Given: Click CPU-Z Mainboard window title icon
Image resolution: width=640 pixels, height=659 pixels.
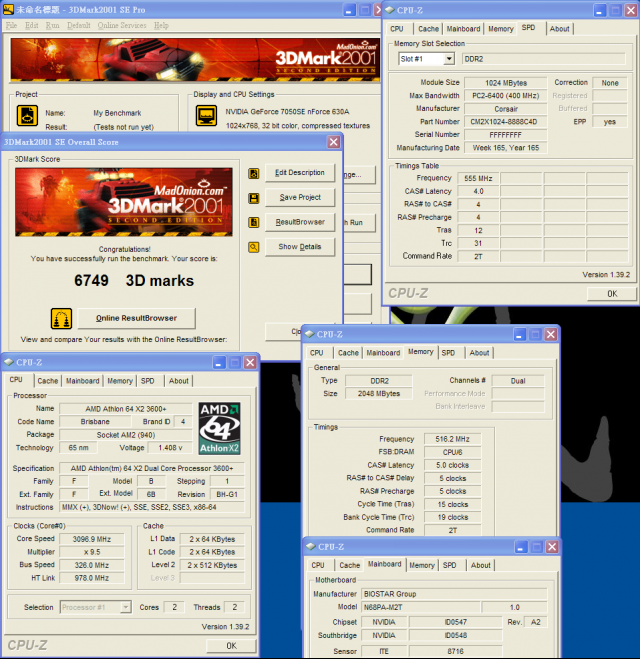Looking at the screenshot, I should [311, 546].
